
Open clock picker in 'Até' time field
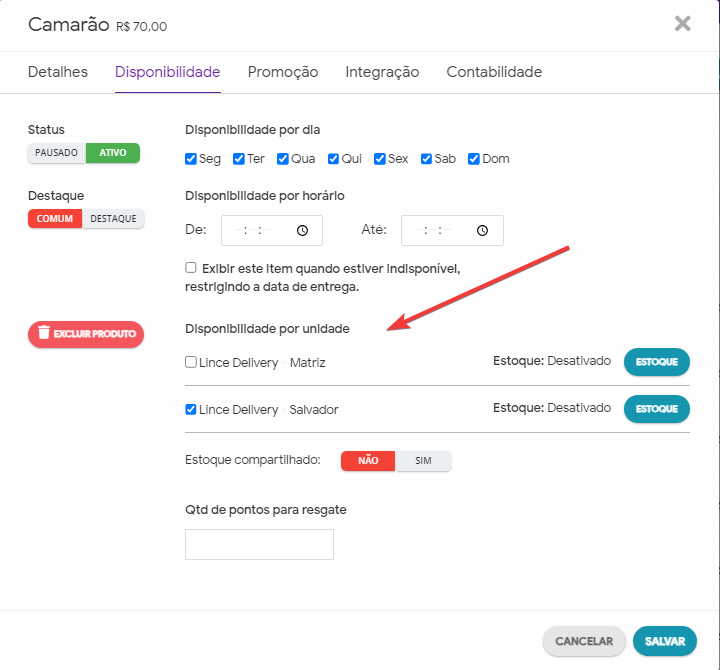pyautogui.click(x=483, y=230)
